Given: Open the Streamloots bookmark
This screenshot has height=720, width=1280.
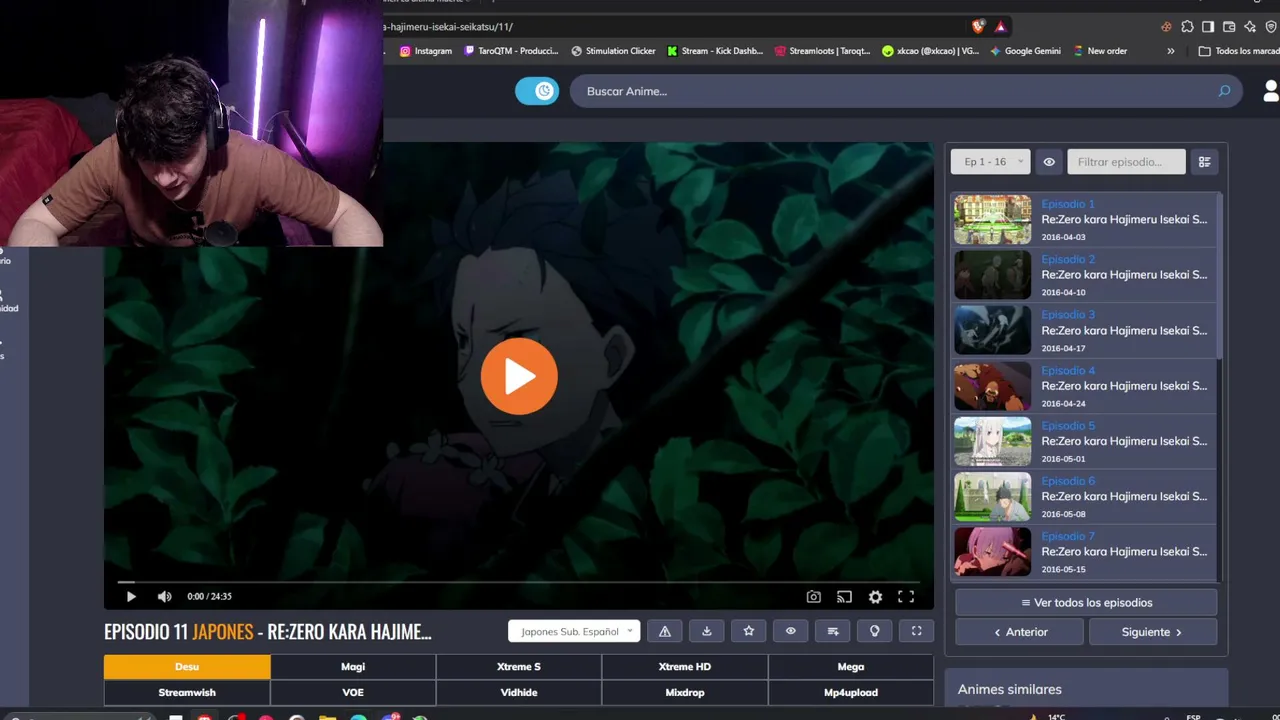Looking at the screenshot, I should [823, 51].
